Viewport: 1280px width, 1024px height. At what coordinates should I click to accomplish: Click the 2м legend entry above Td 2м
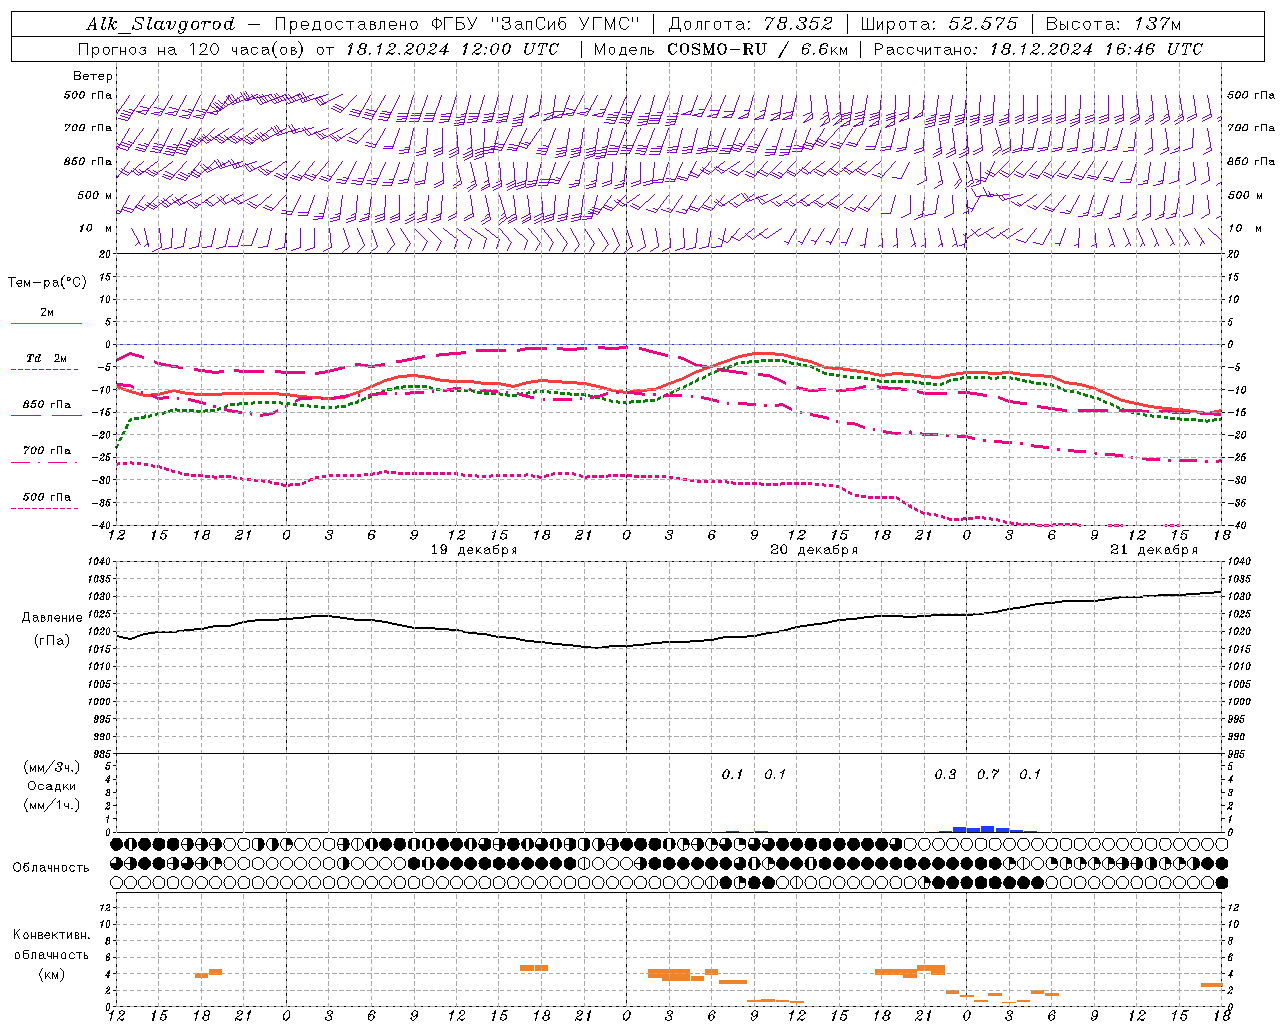coord(47,312)
